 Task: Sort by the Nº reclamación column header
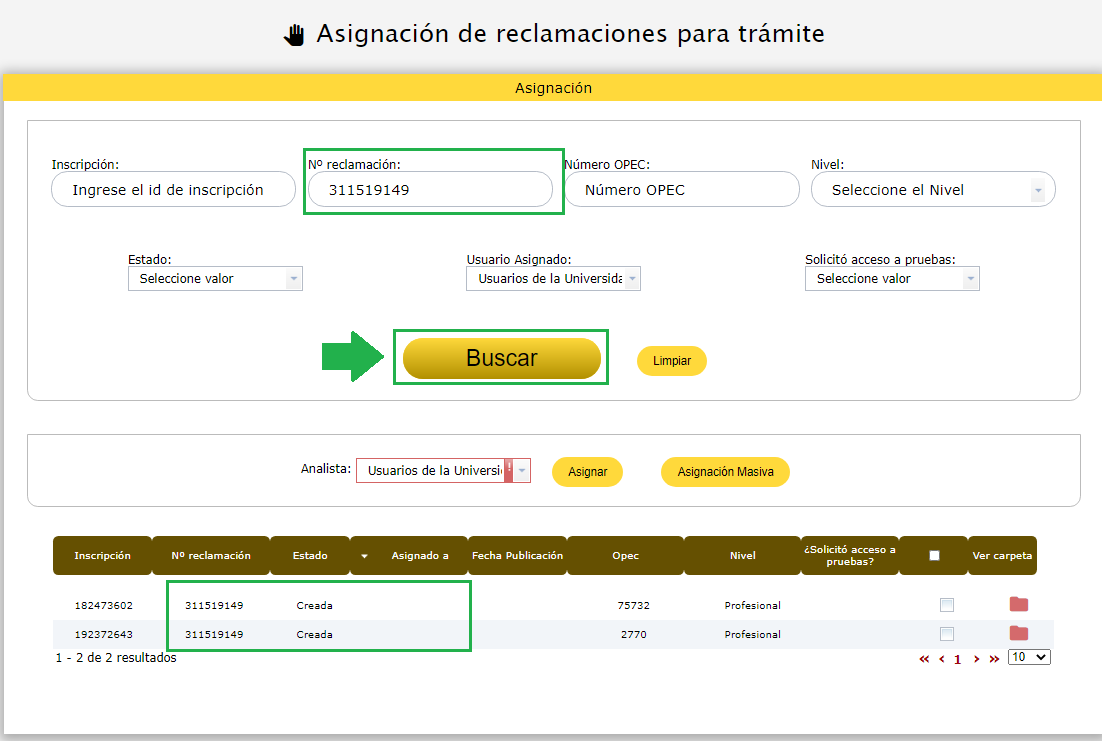[211, 556]
